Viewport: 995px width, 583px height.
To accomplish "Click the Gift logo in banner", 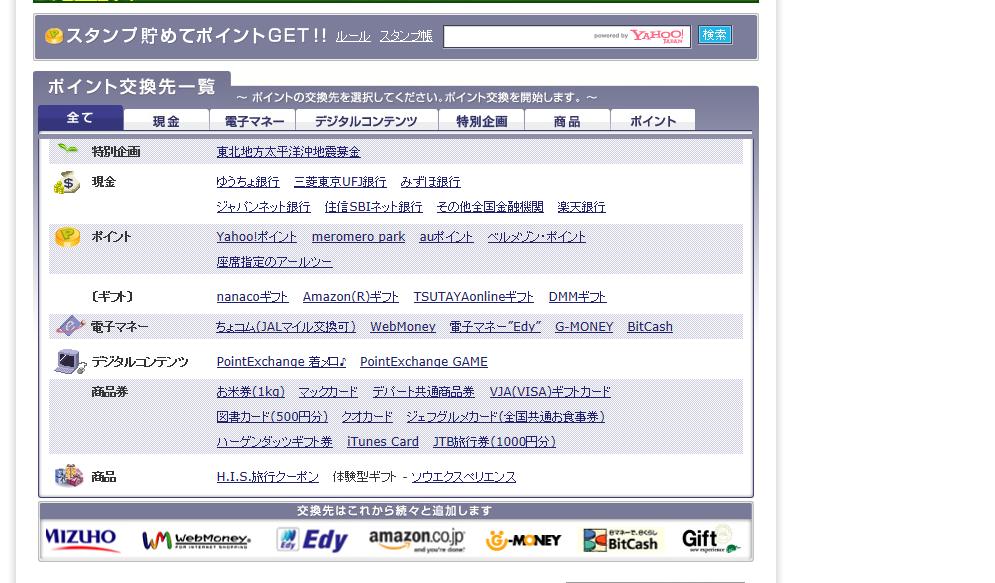I will pos(710,540).
